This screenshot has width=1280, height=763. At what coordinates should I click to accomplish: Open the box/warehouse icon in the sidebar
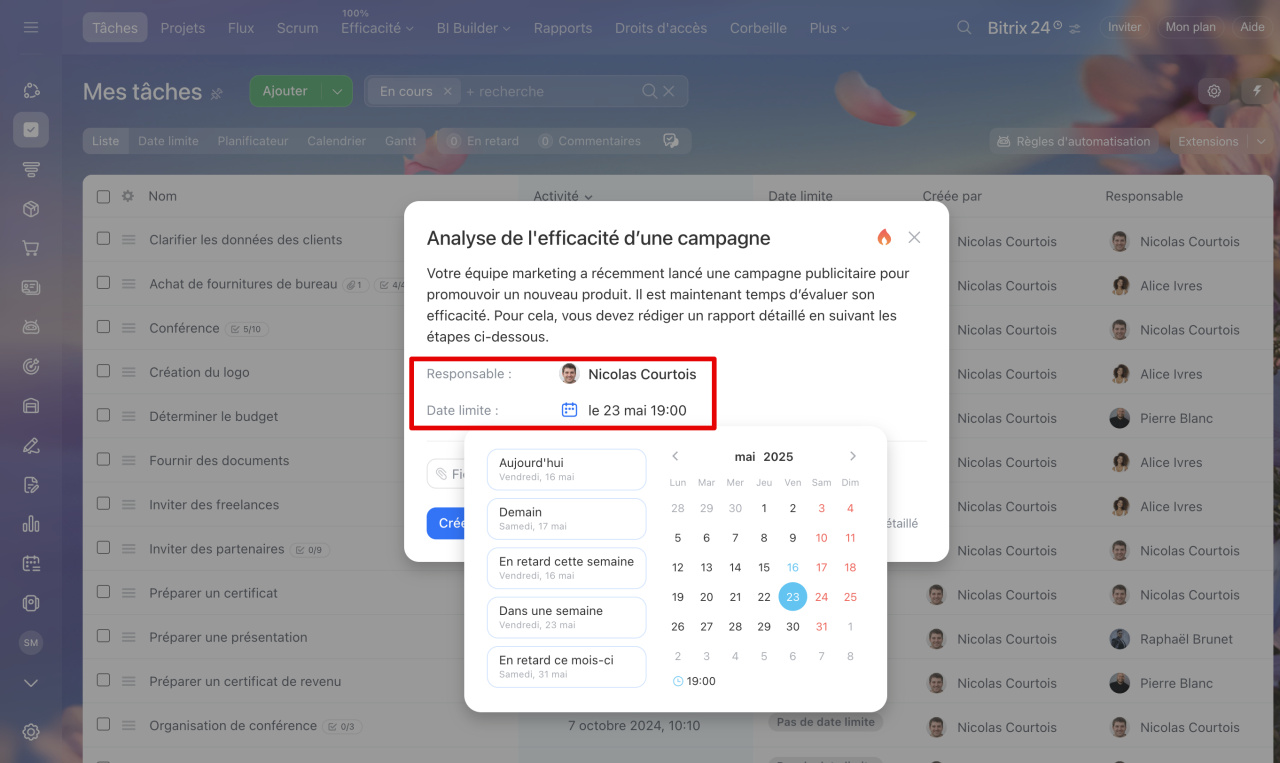tap(31, 209)
